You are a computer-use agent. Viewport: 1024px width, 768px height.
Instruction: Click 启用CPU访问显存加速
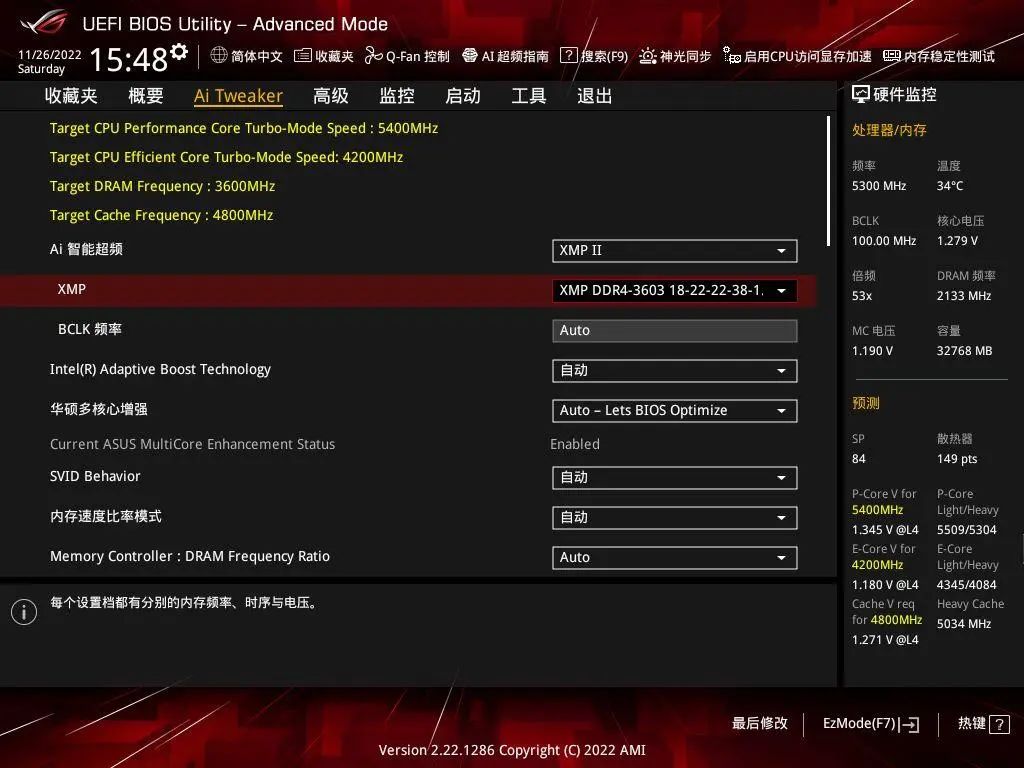[x=797, y=56]
